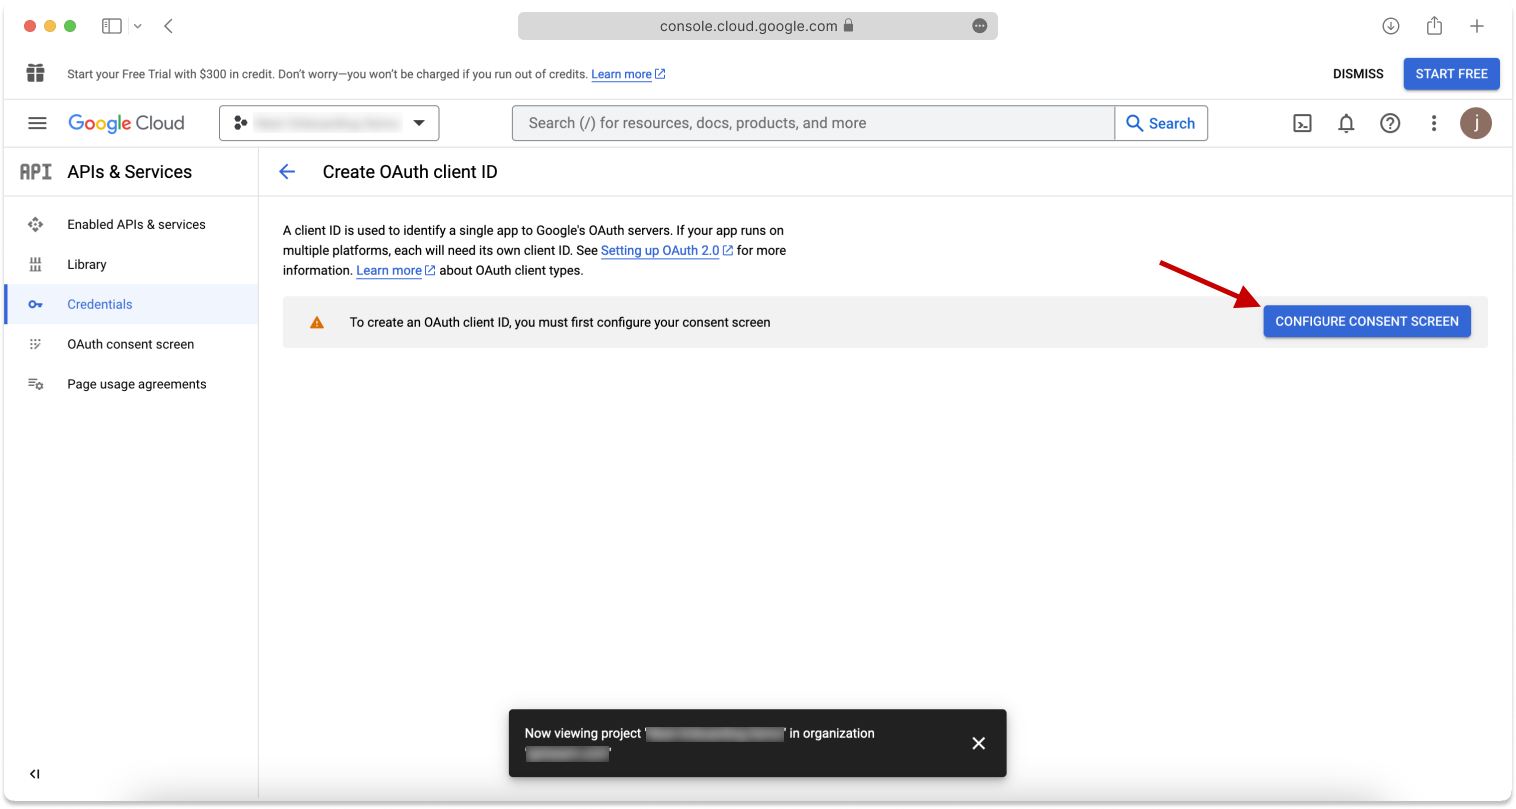Open the Library section icon

[35, 264]
